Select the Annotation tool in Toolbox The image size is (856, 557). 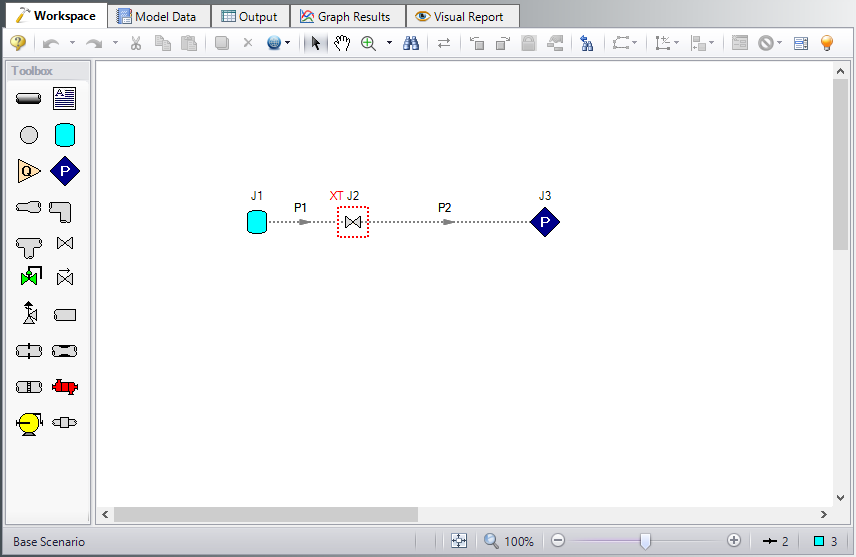65,98
